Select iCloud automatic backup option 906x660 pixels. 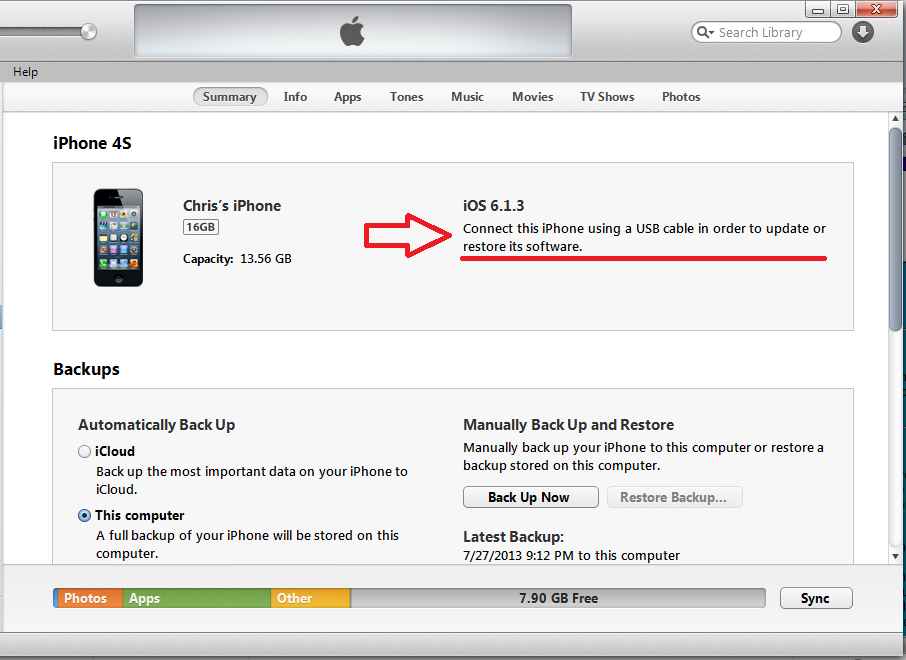point(84,451)
